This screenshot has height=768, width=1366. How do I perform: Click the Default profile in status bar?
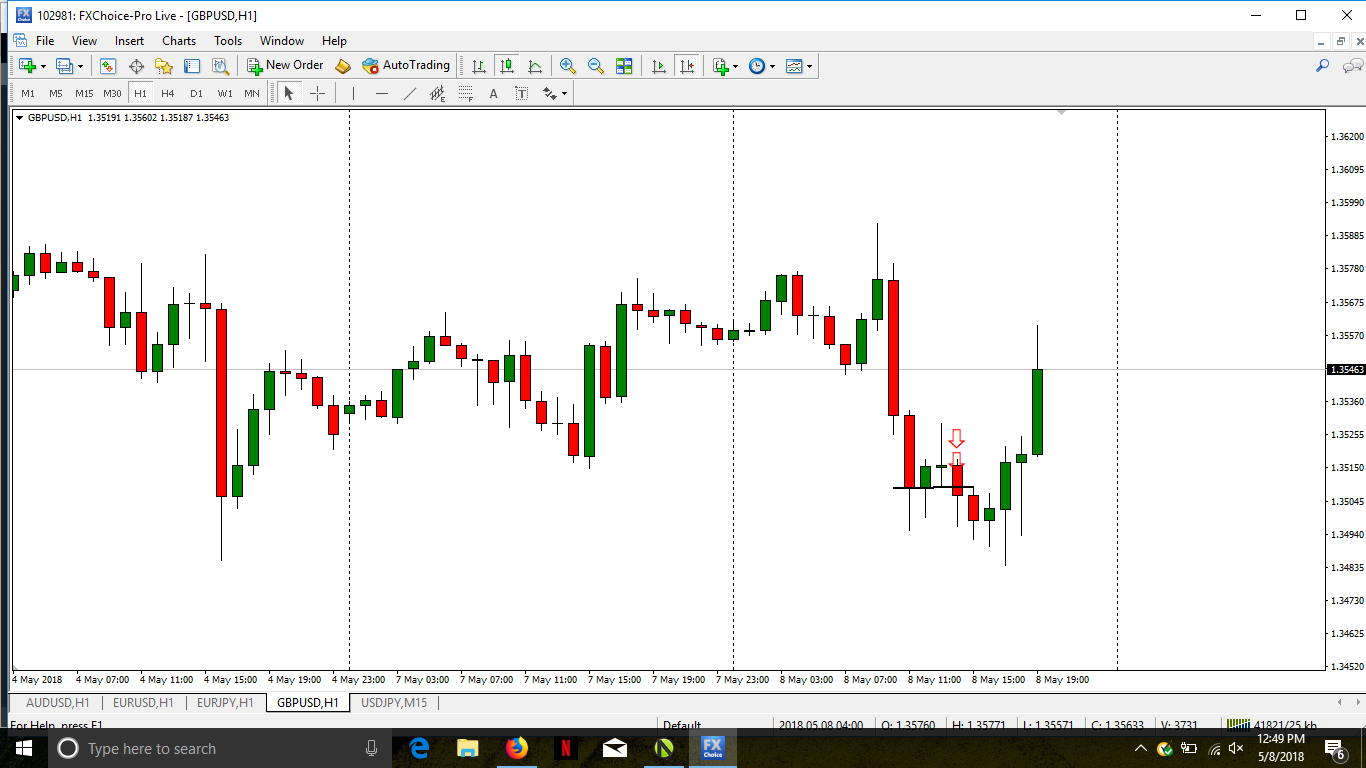click(681, 726)
